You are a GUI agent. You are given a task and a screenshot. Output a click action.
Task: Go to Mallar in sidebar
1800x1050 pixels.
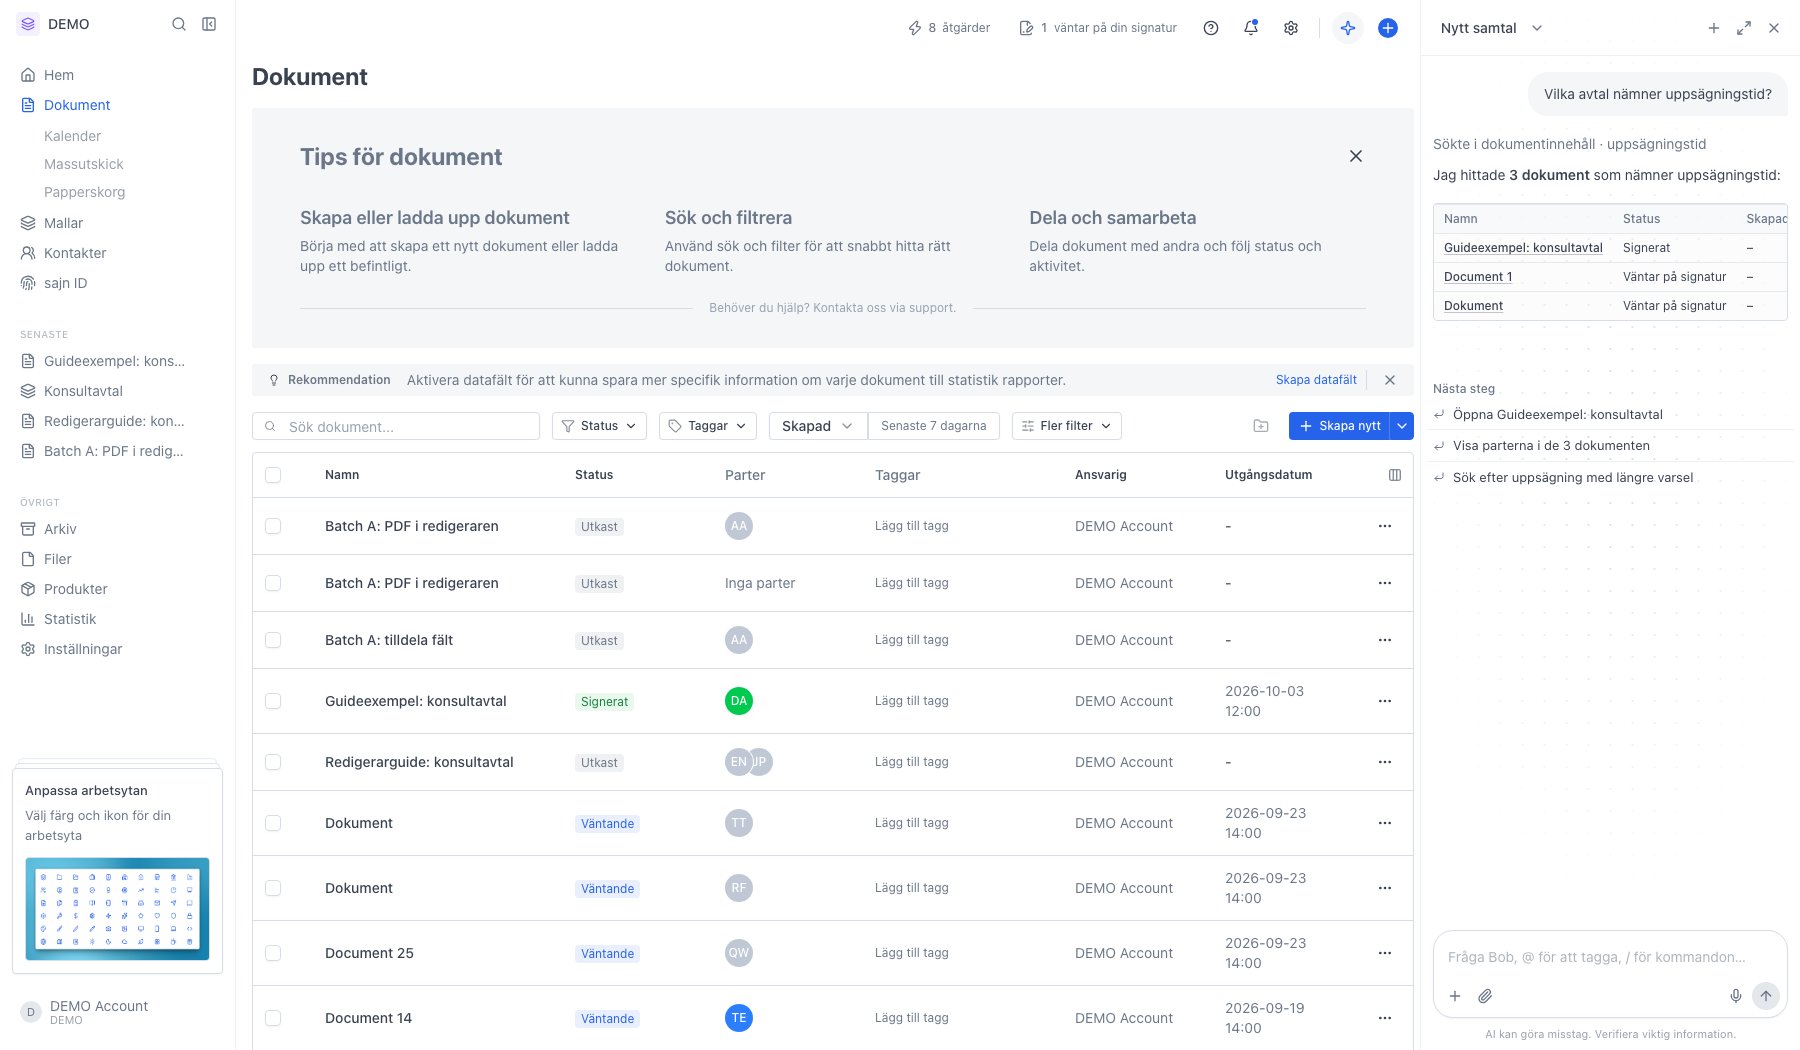click(x=63, y=223)
